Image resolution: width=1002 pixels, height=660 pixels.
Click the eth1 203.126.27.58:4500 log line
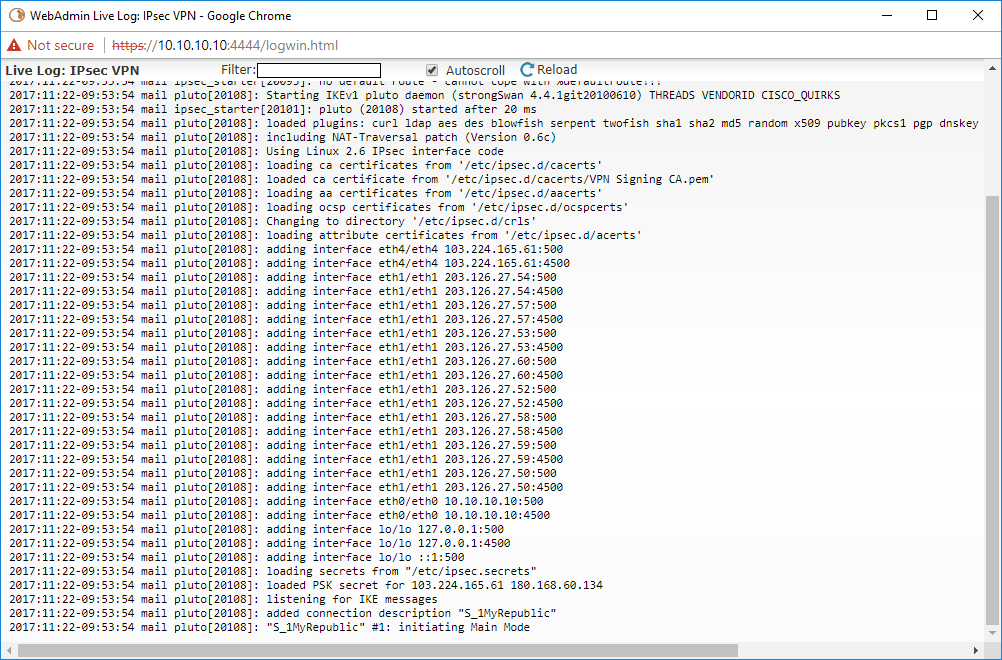point(286,433)
